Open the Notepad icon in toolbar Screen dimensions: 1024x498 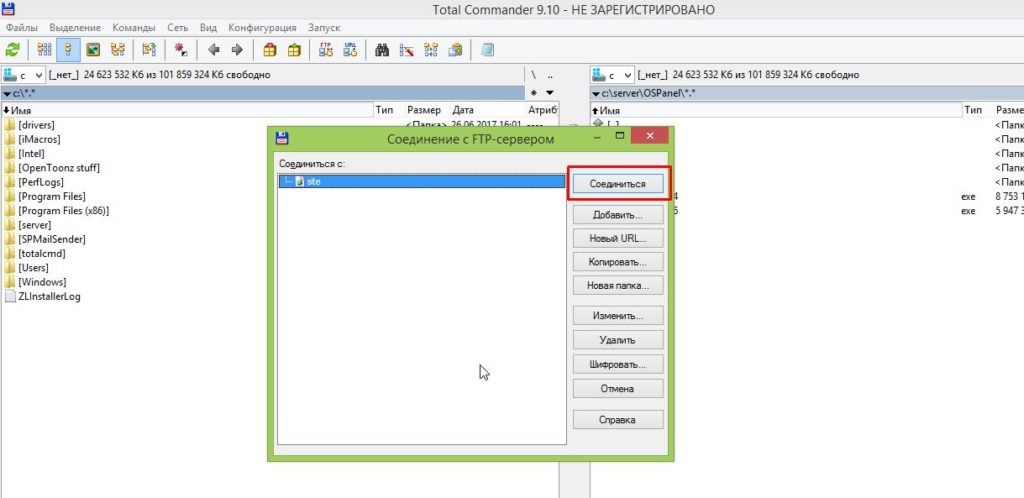(487, 48)
